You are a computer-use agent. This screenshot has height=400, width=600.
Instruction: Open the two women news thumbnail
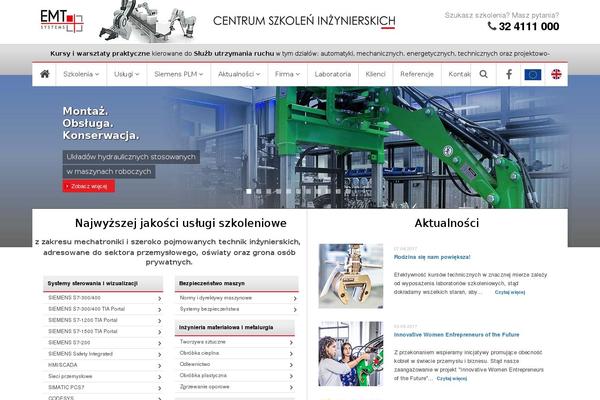(x=351, y=354)
